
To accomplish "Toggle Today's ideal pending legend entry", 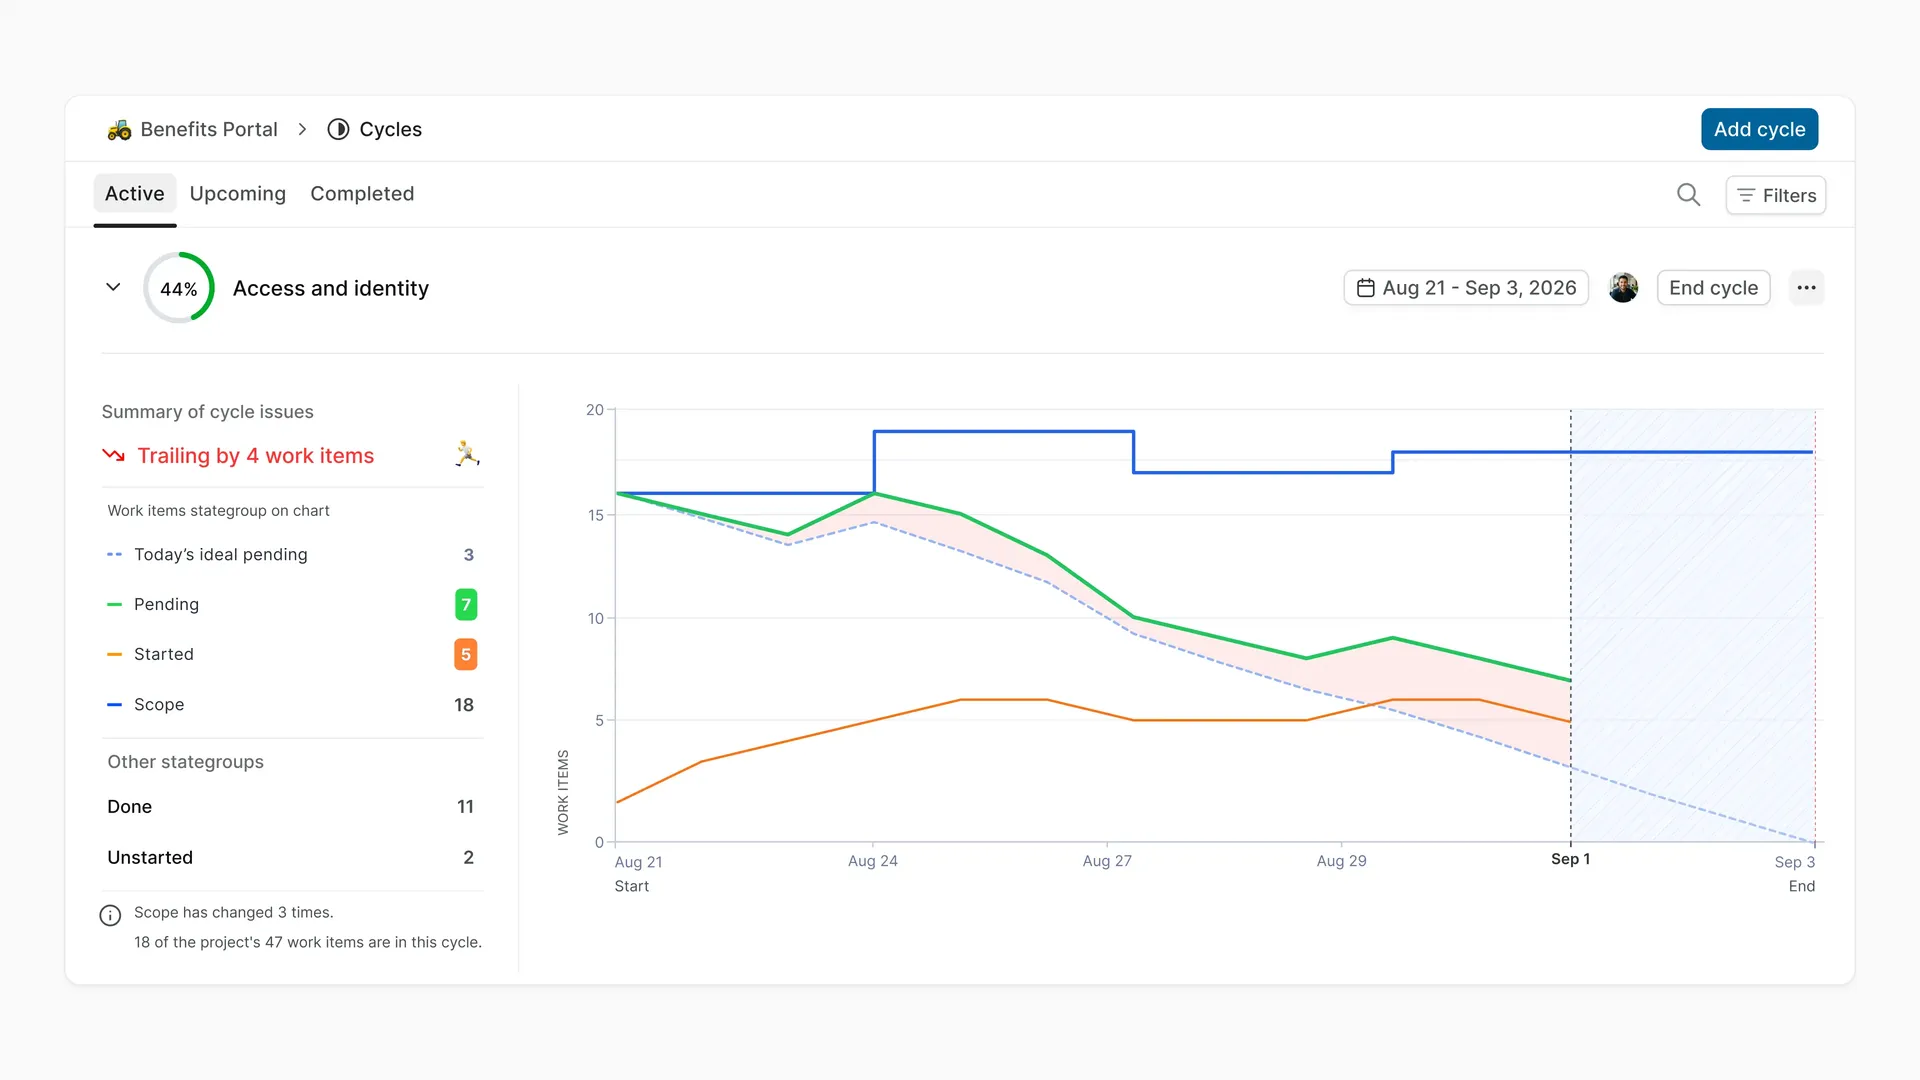I will pos(290,554).
